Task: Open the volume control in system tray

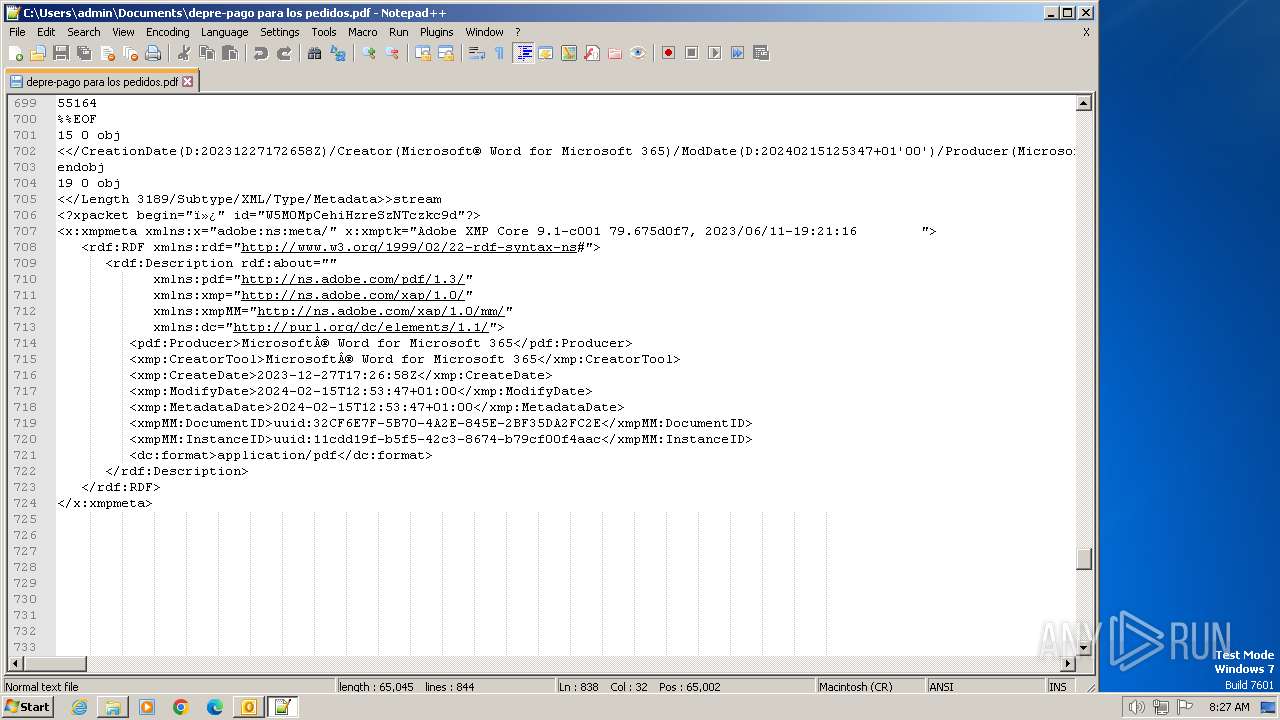Action: (x=1136, y=707)
